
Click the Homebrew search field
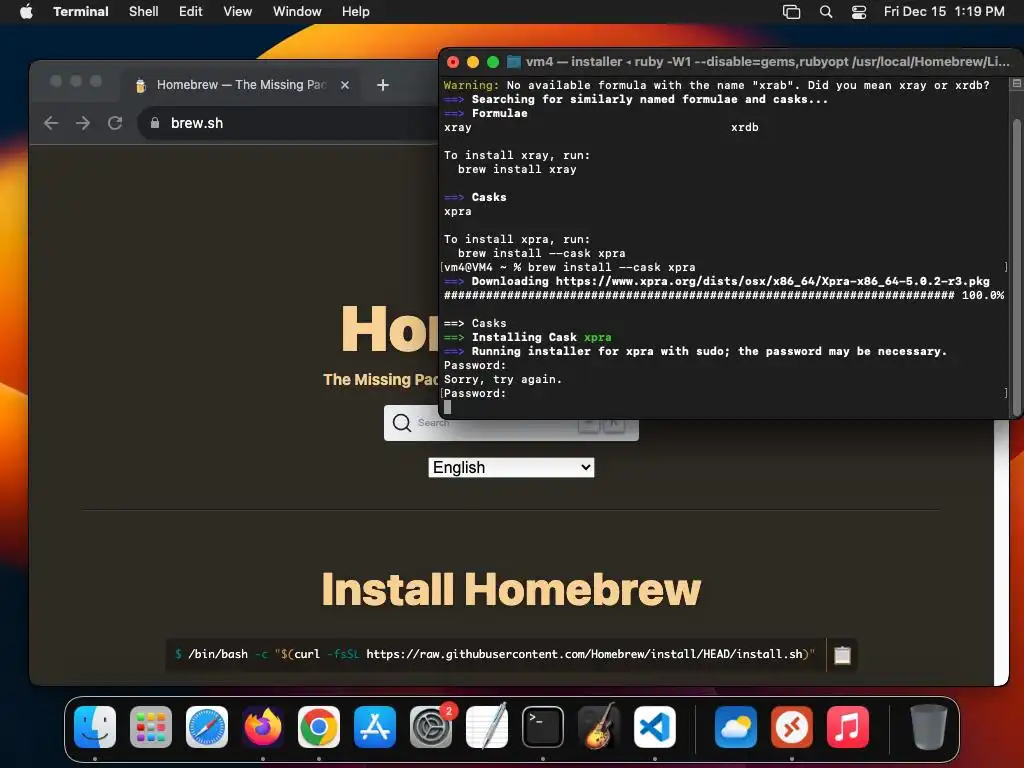511,423
